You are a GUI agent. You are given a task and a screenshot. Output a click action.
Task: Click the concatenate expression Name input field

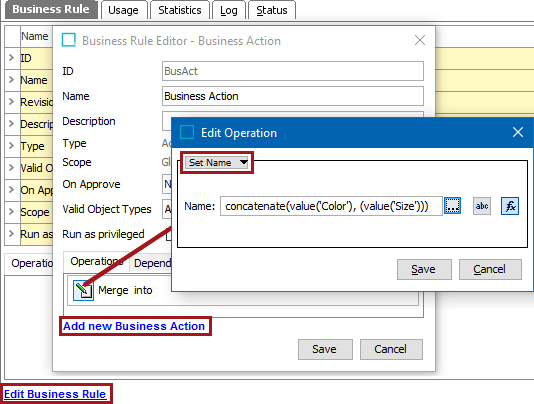point(331,206)
